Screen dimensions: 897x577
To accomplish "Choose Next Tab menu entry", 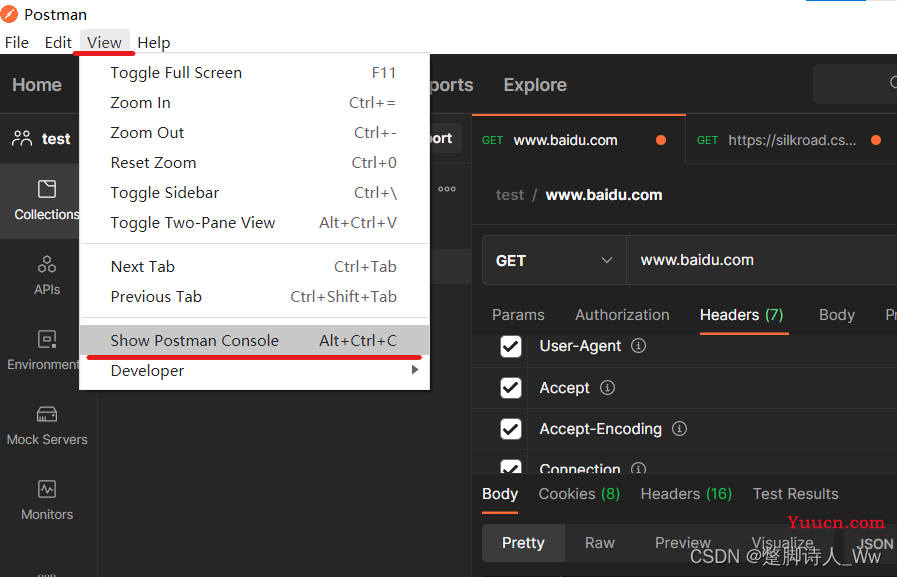I will (x=255, y=266).
